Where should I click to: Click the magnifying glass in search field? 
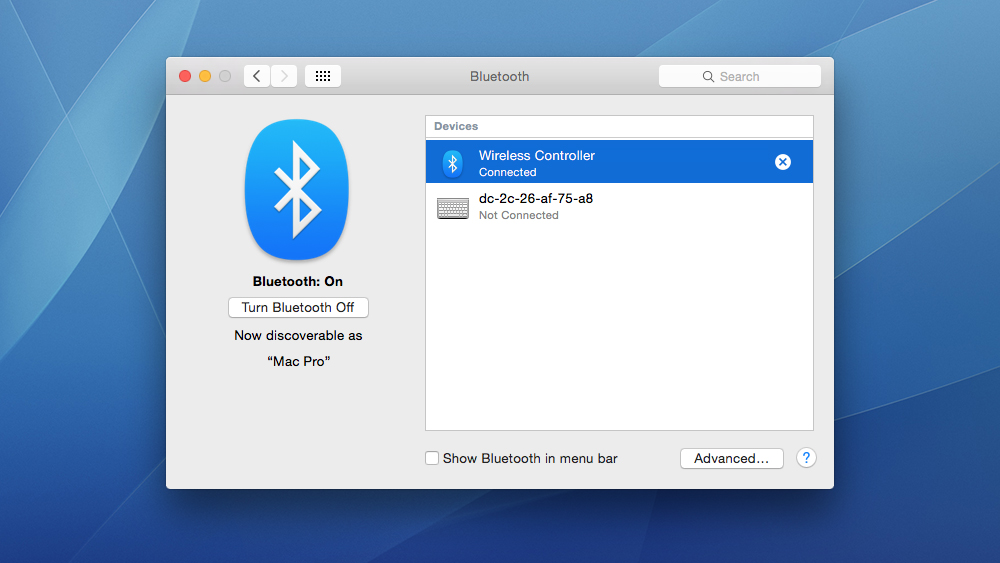pyautogui.click(x=708, y=77)
